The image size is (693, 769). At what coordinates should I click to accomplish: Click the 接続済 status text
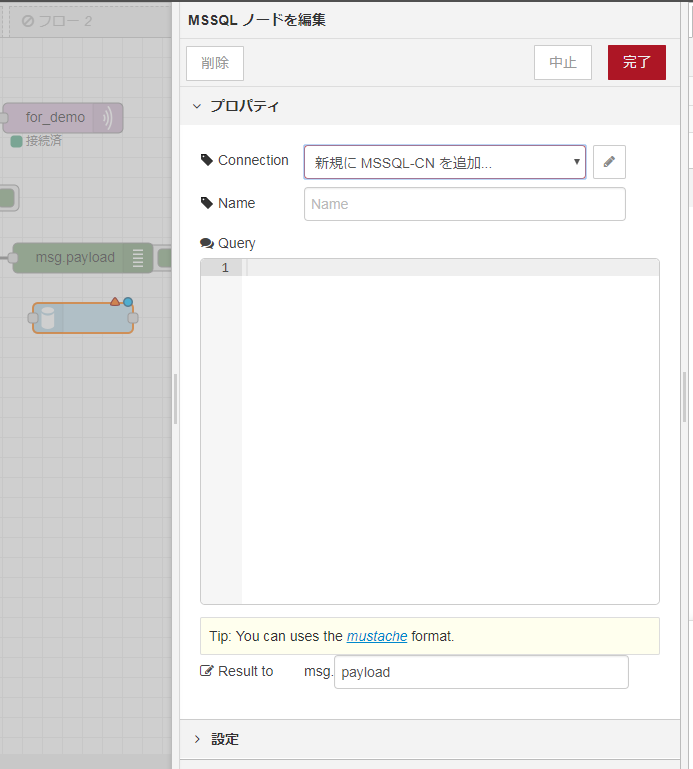point(44,141)
